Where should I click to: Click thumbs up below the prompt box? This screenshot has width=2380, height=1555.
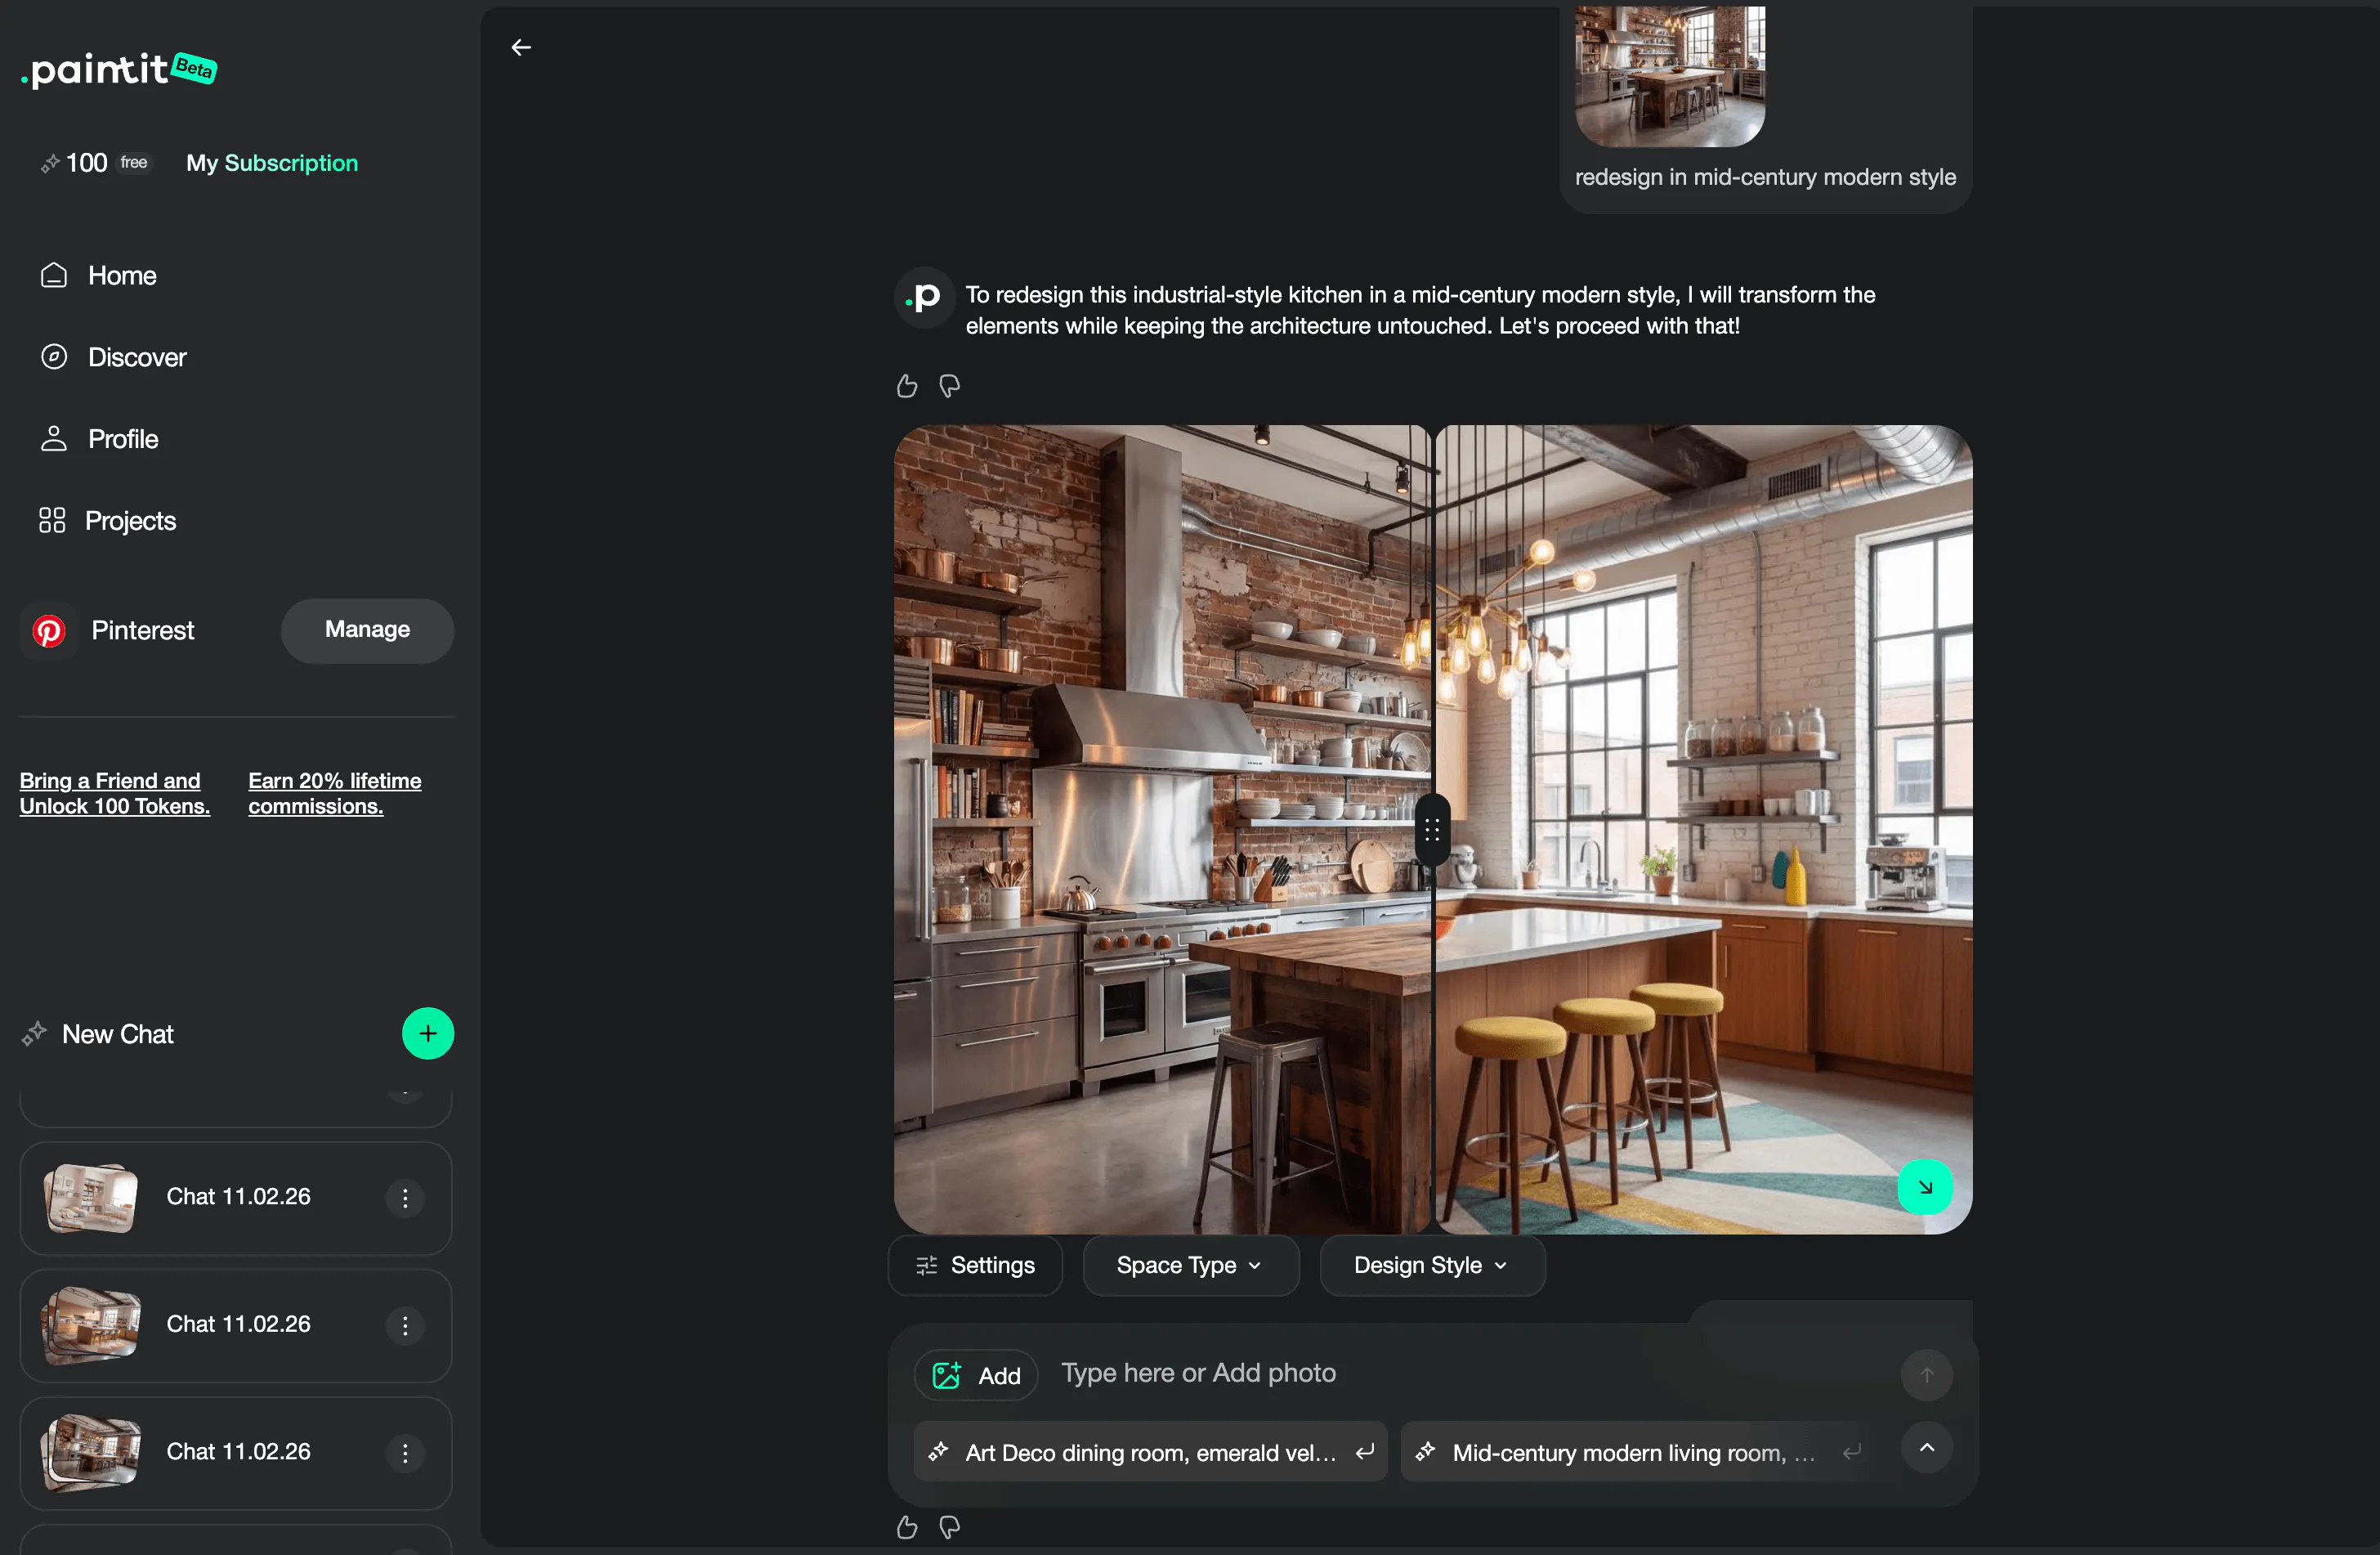907,1527
